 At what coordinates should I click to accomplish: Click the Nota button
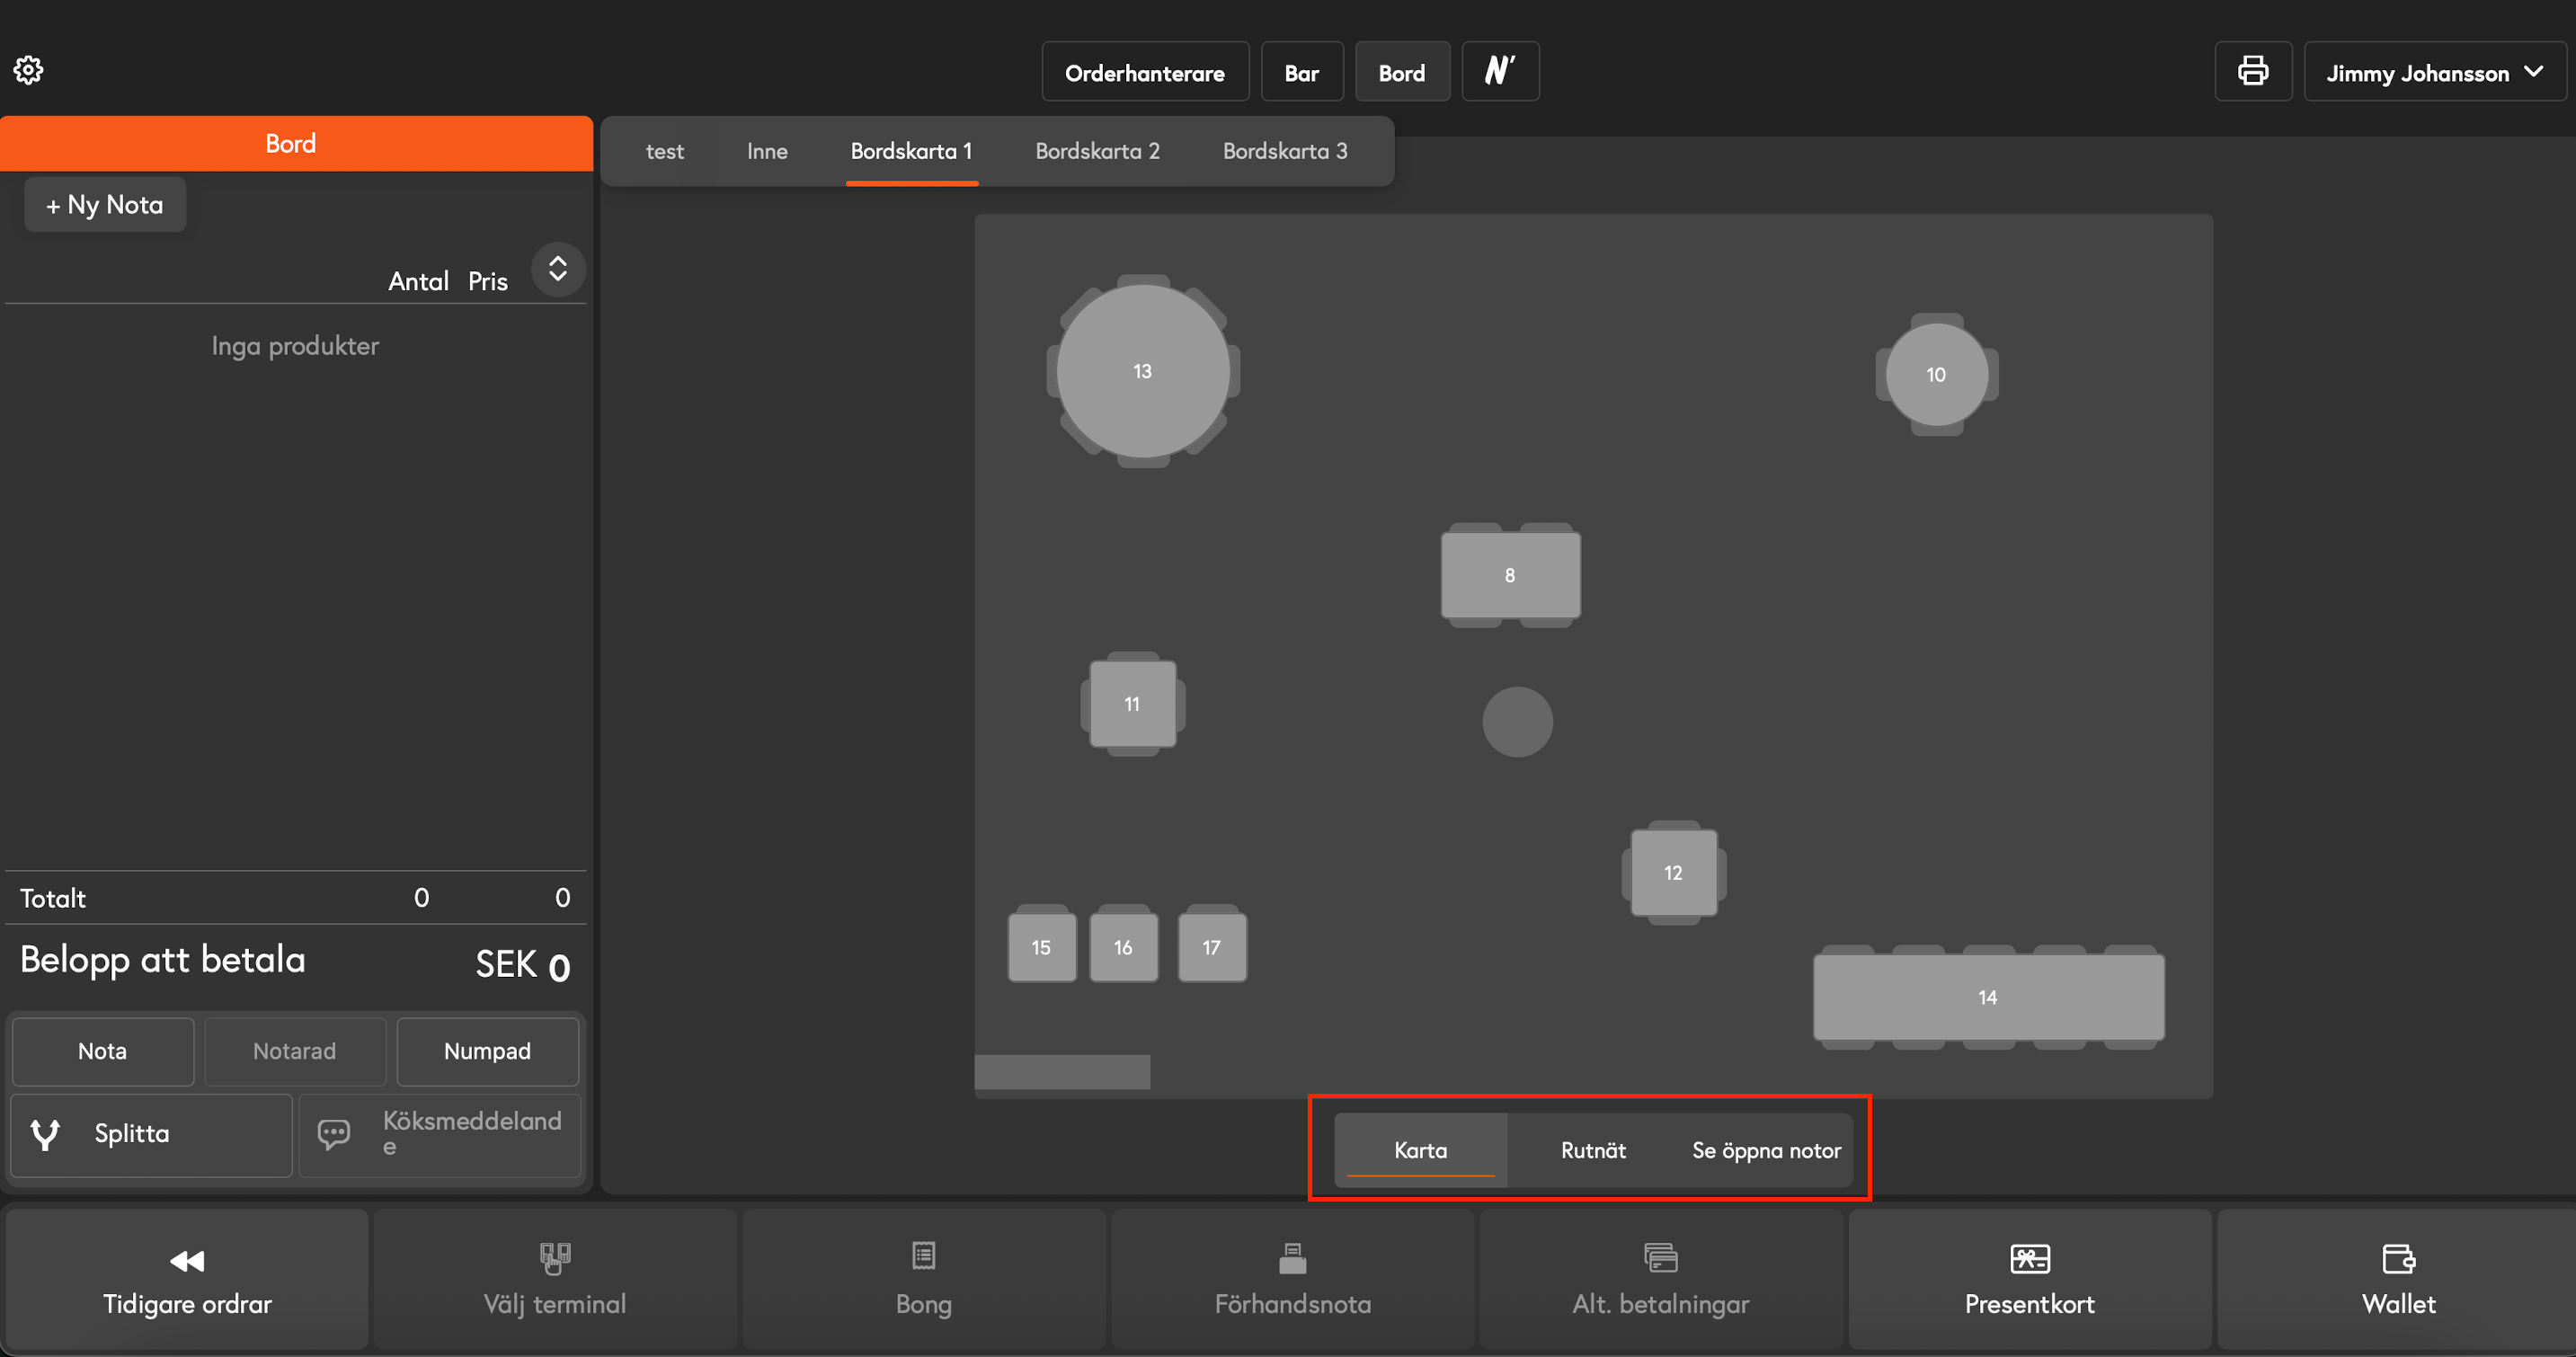pyautogui.click(x=103, y=1051)
